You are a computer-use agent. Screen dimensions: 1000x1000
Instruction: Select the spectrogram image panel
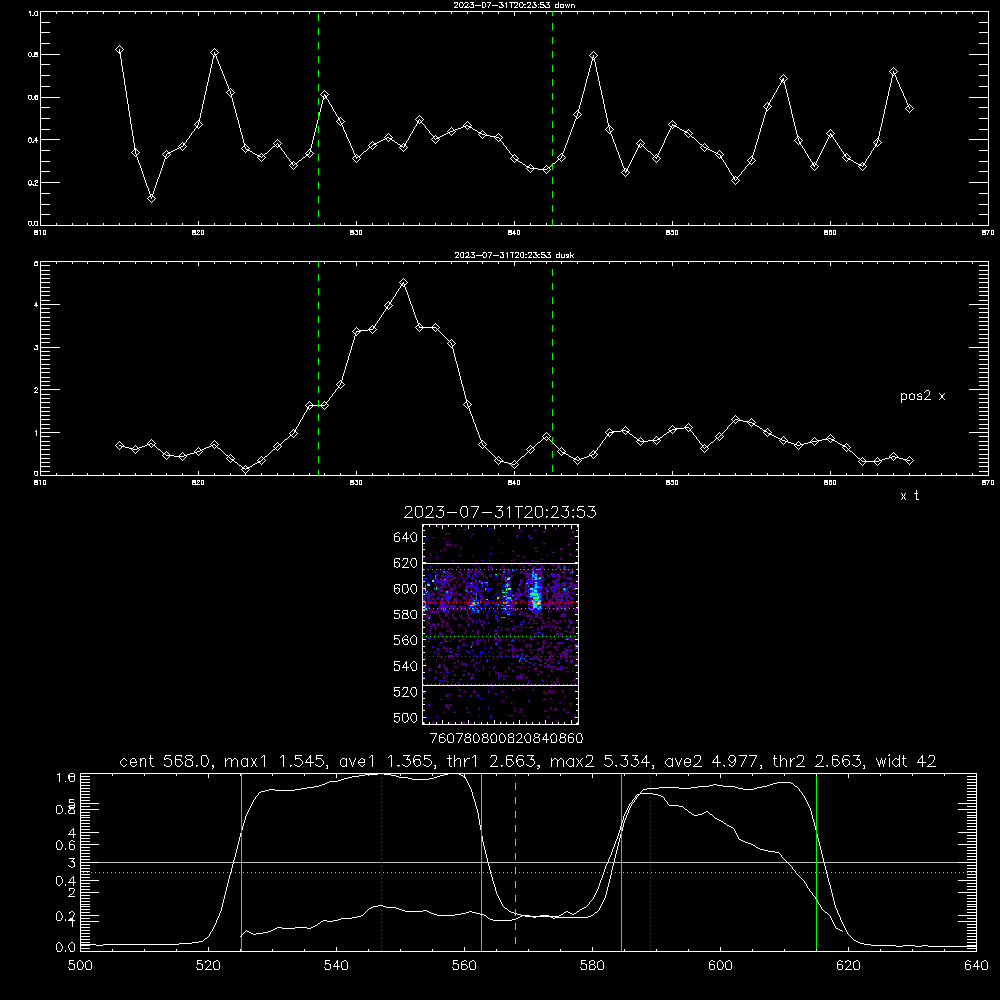(x=501, y=624)
